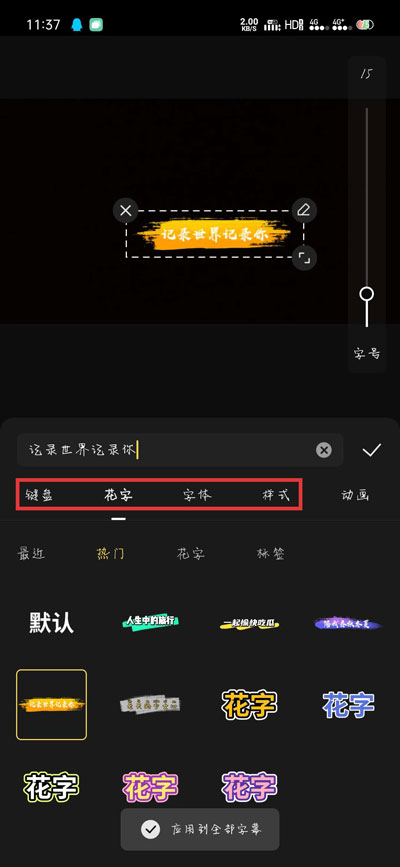Clear the text input with the X icon

click(324, 450)
